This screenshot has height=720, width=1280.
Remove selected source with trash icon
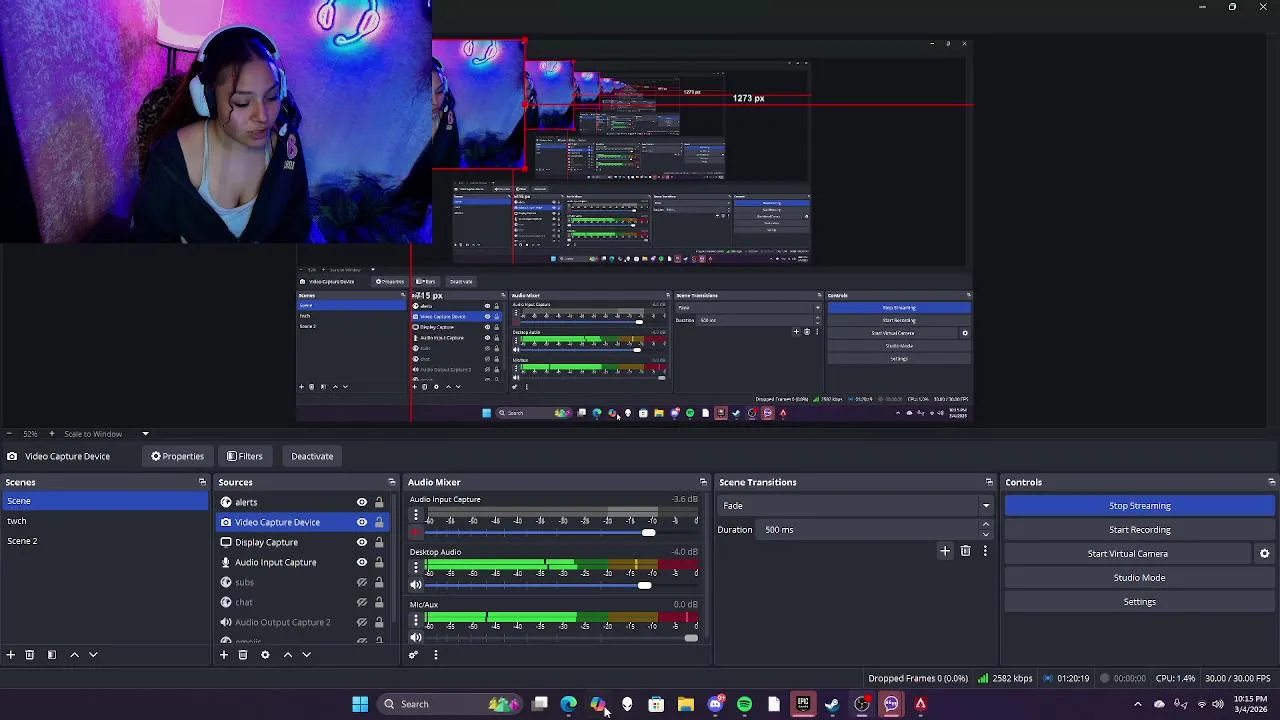click(243, 655)
